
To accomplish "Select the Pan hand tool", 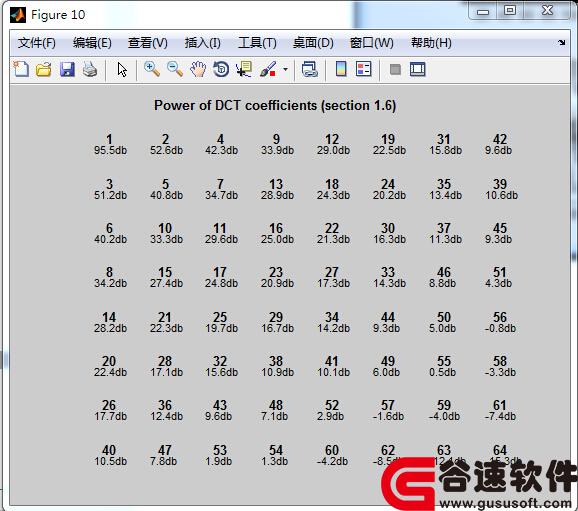I will tap(198, 69).
